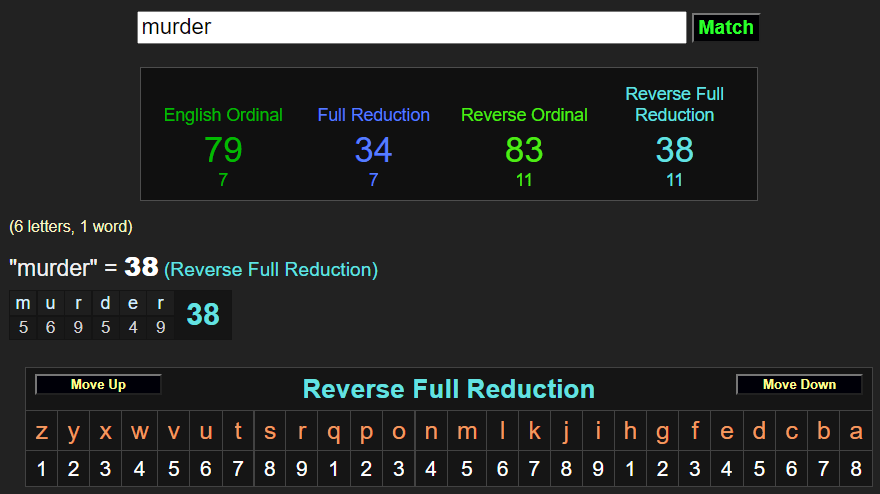This screenshot has height=494, width=880.
Task: Select the Reverse Ordinal cipher value 83
Action: pos(524,150)
